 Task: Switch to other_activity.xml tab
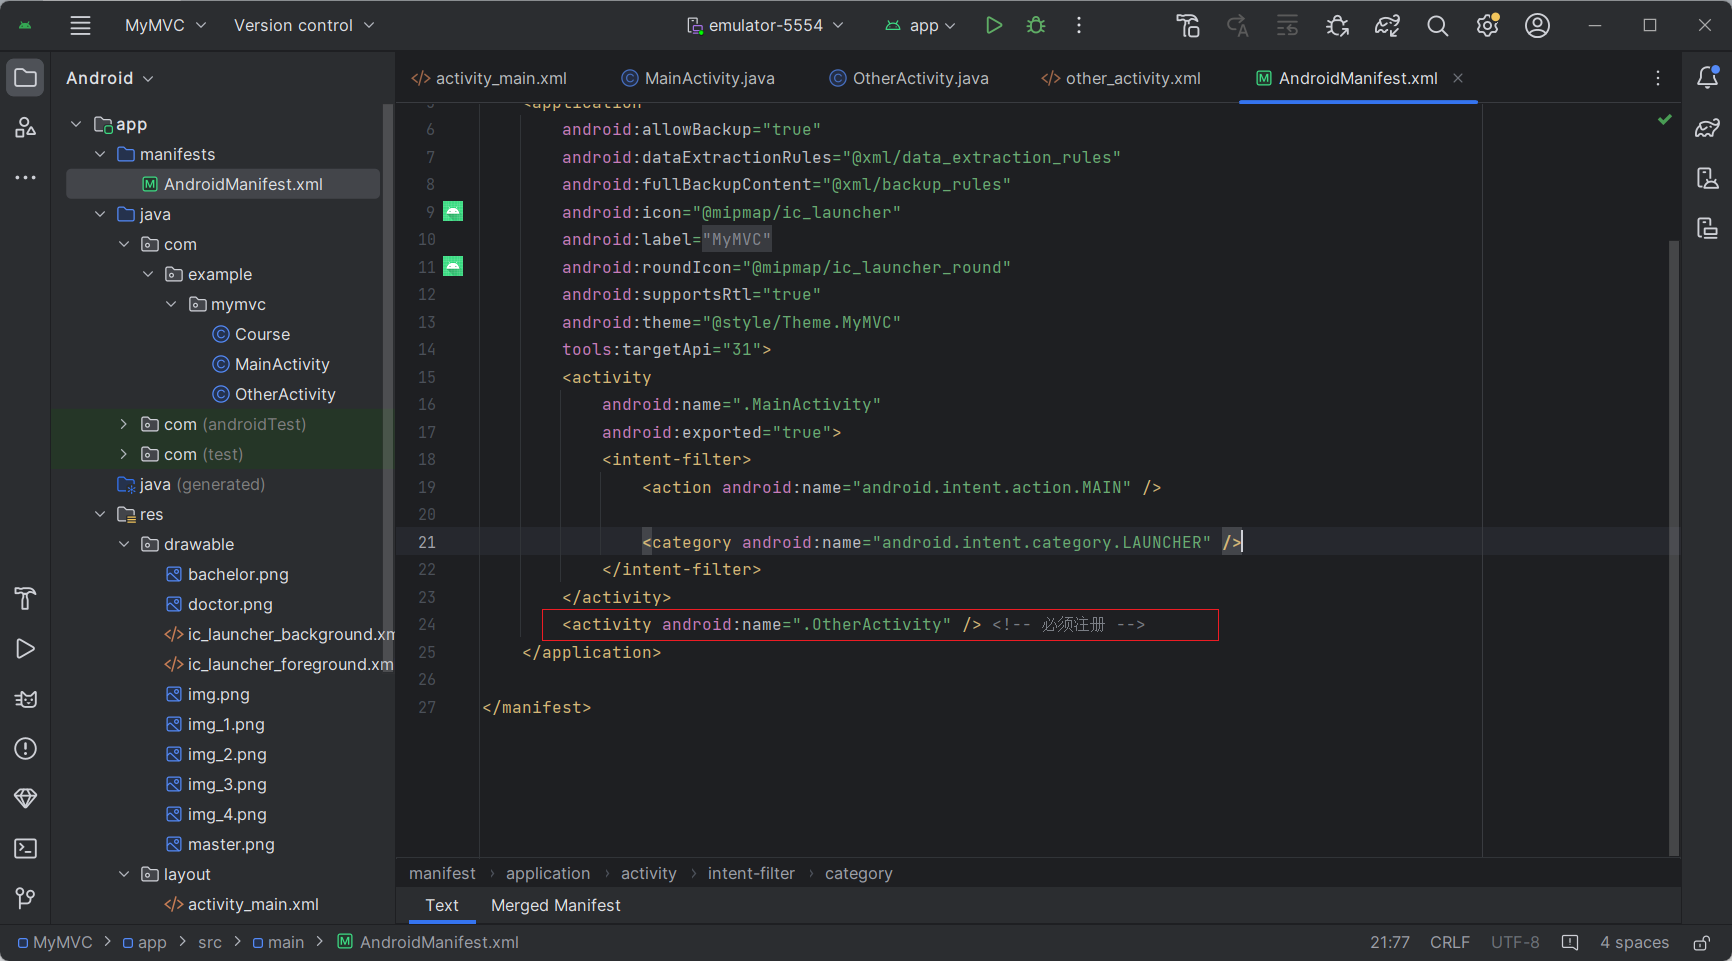click(x=1121, y=78)
